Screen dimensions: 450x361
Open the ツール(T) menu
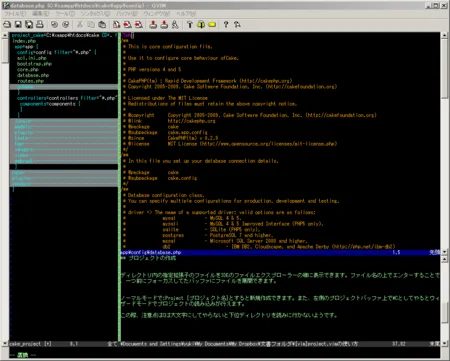coord(65,14)
